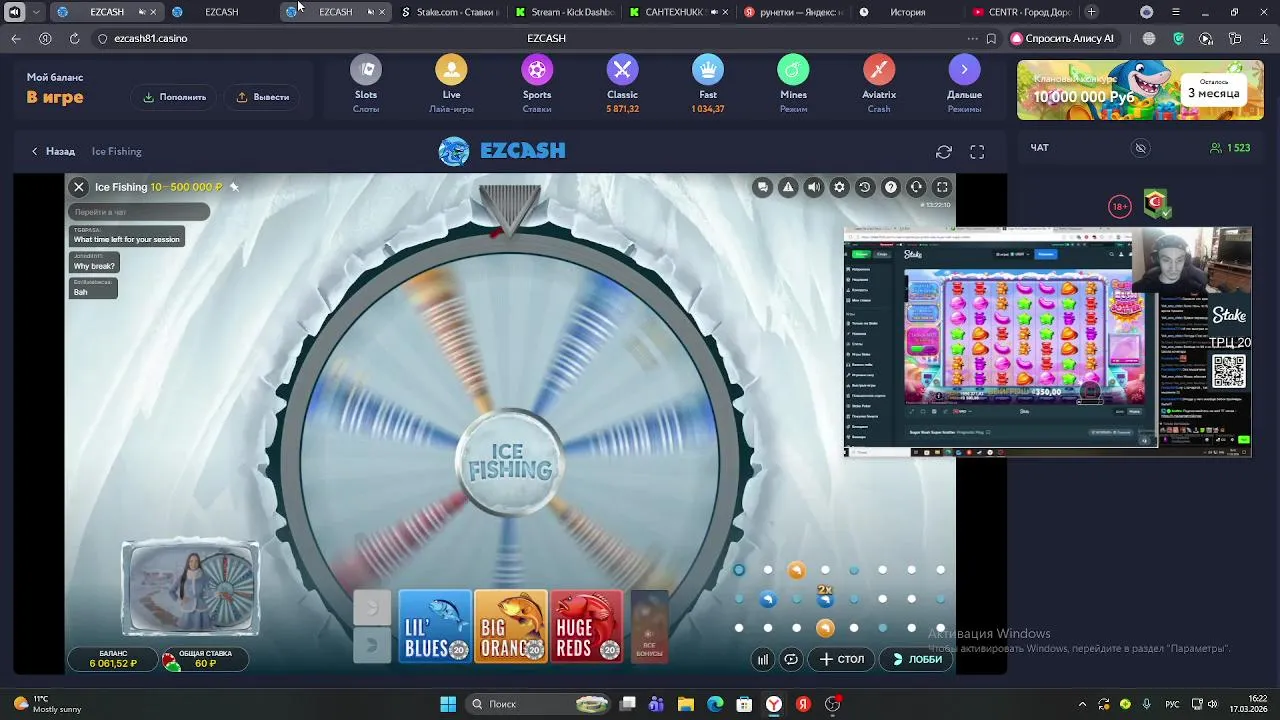
Task: Open the in-game chat bubble icon
Action: [762, 187]
